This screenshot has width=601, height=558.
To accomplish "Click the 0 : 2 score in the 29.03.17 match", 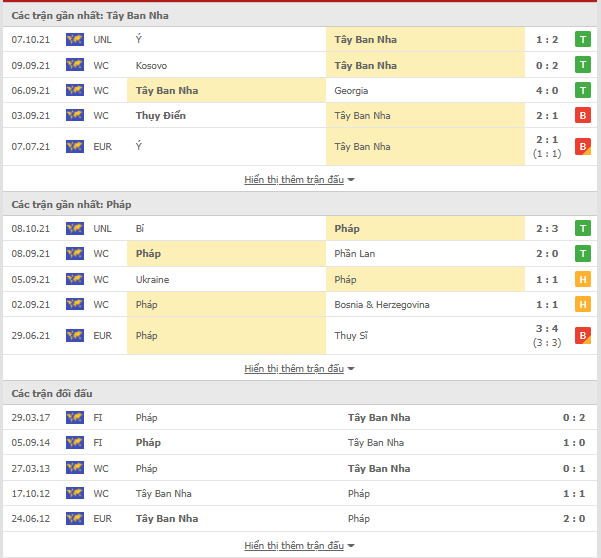I will click(x=574, y=418).
